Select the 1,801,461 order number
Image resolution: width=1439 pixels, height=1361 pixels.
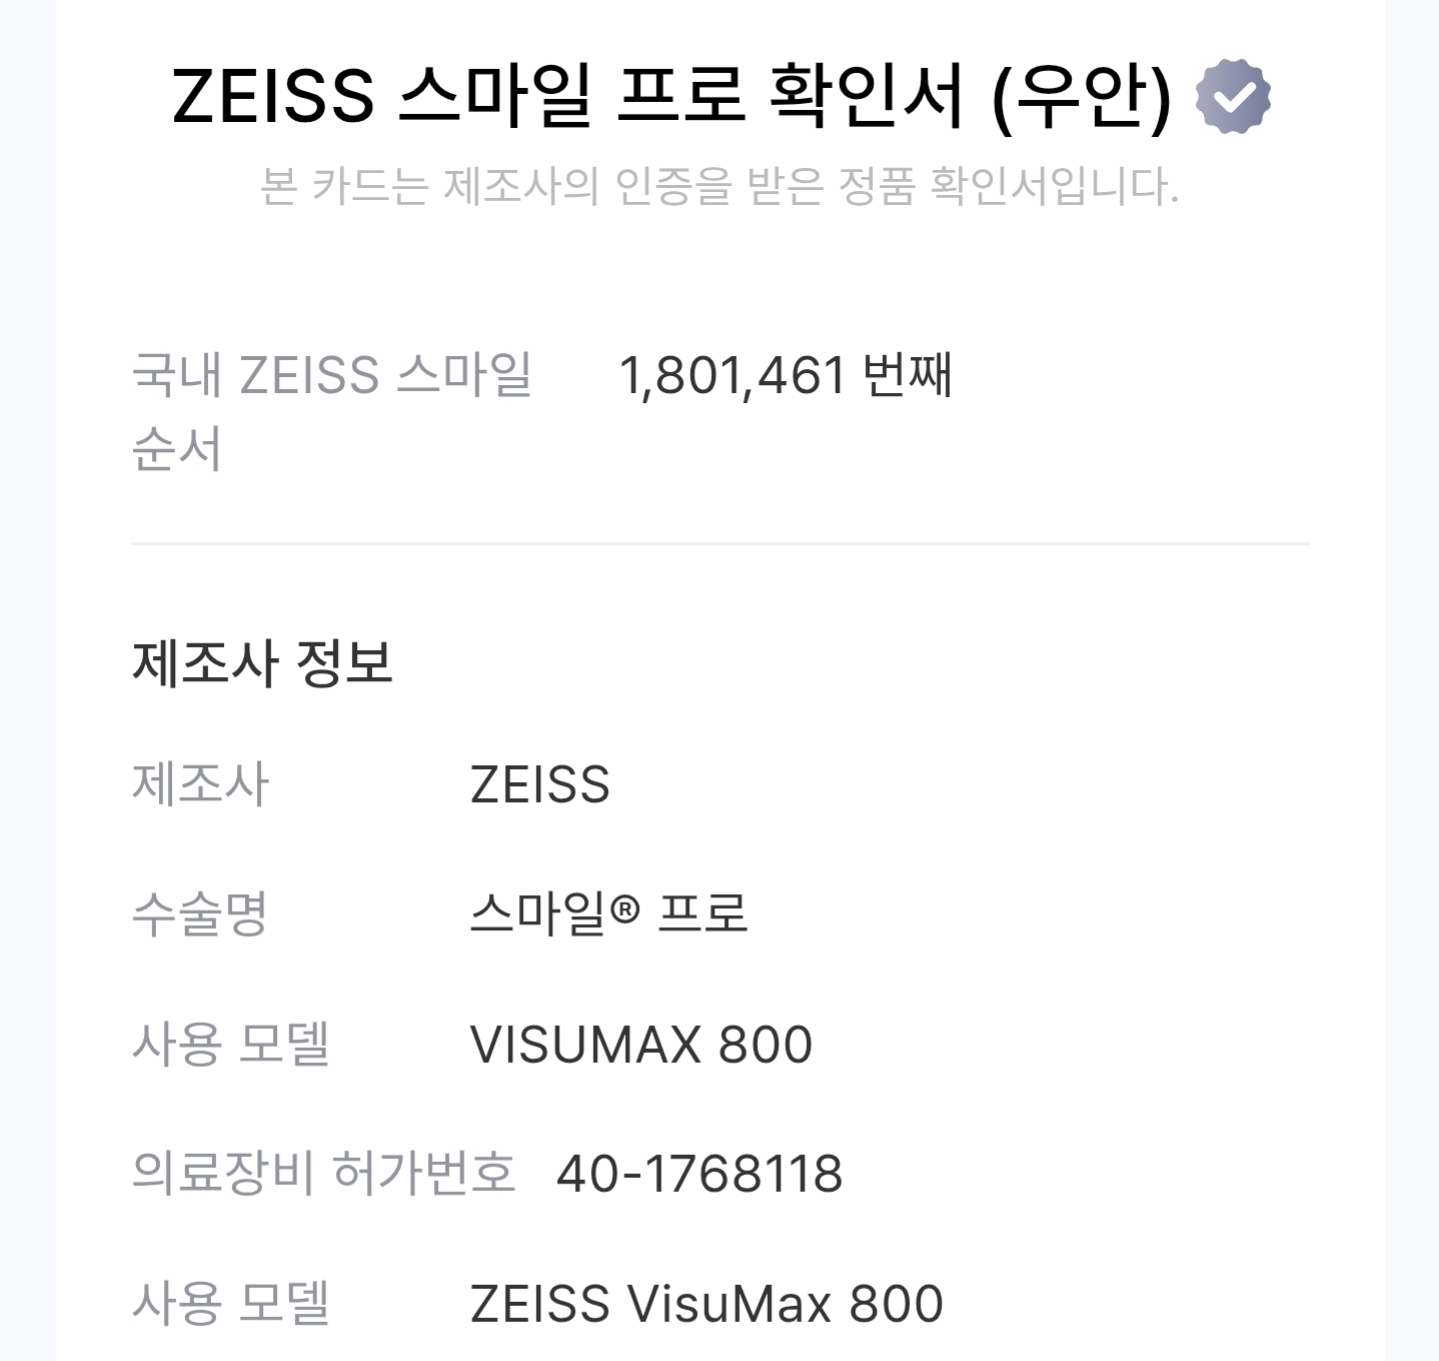[733, 376]
